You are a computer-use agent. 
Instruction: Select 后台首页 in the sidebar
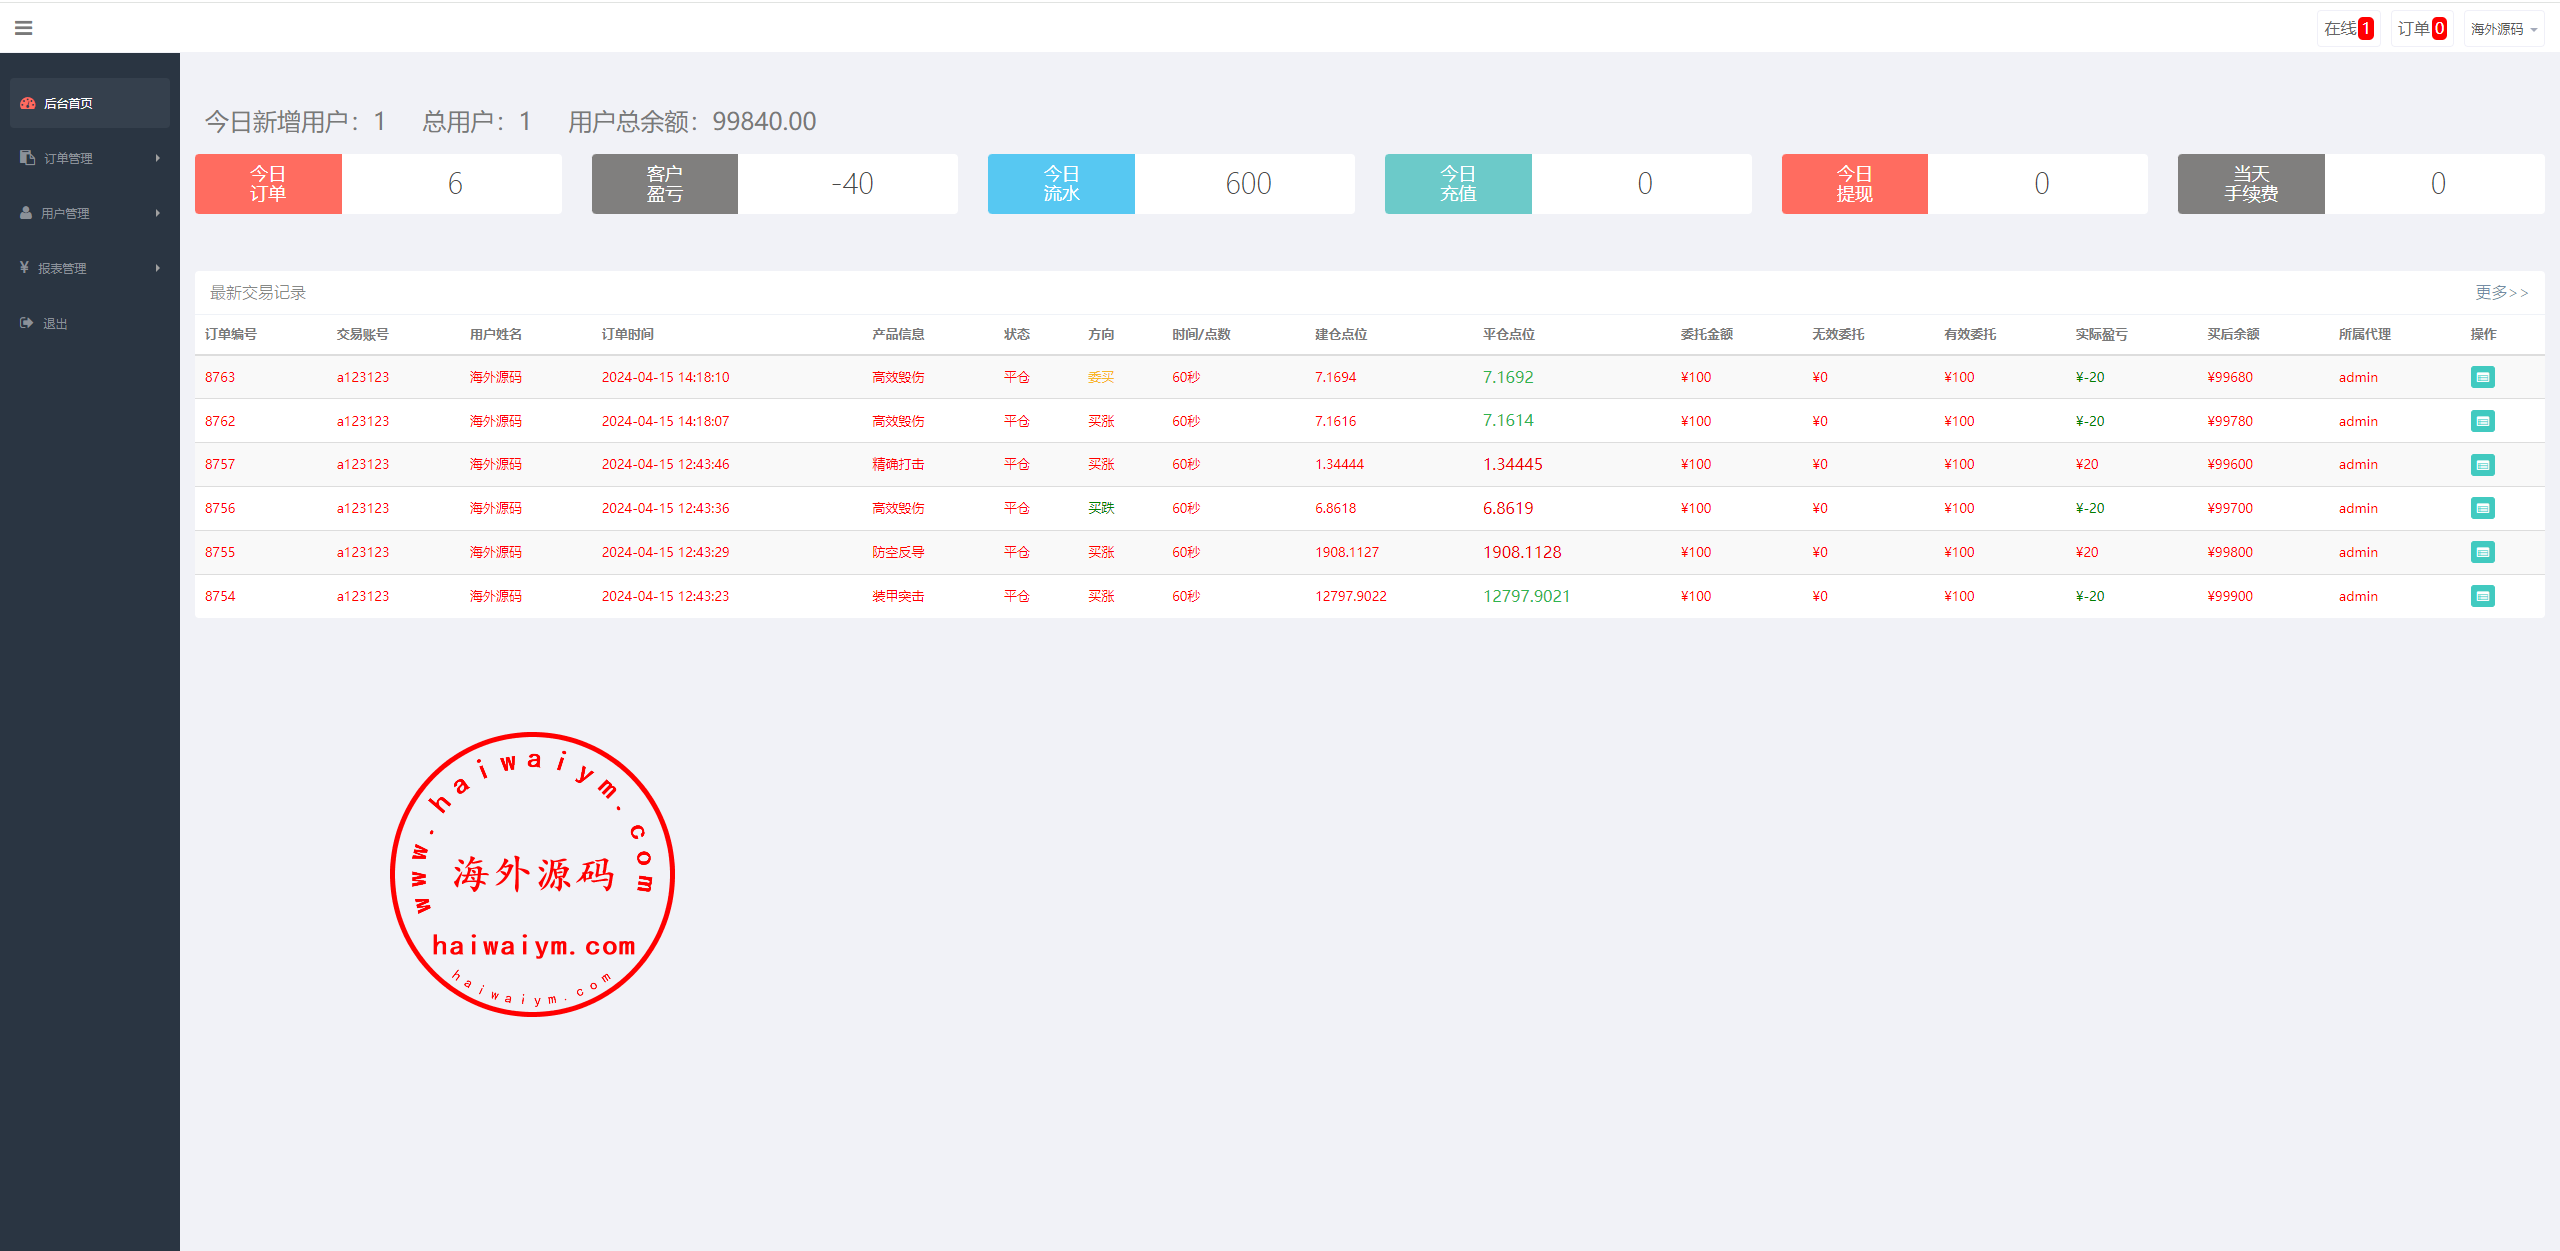pyautogui.click(x=68, y=103)
